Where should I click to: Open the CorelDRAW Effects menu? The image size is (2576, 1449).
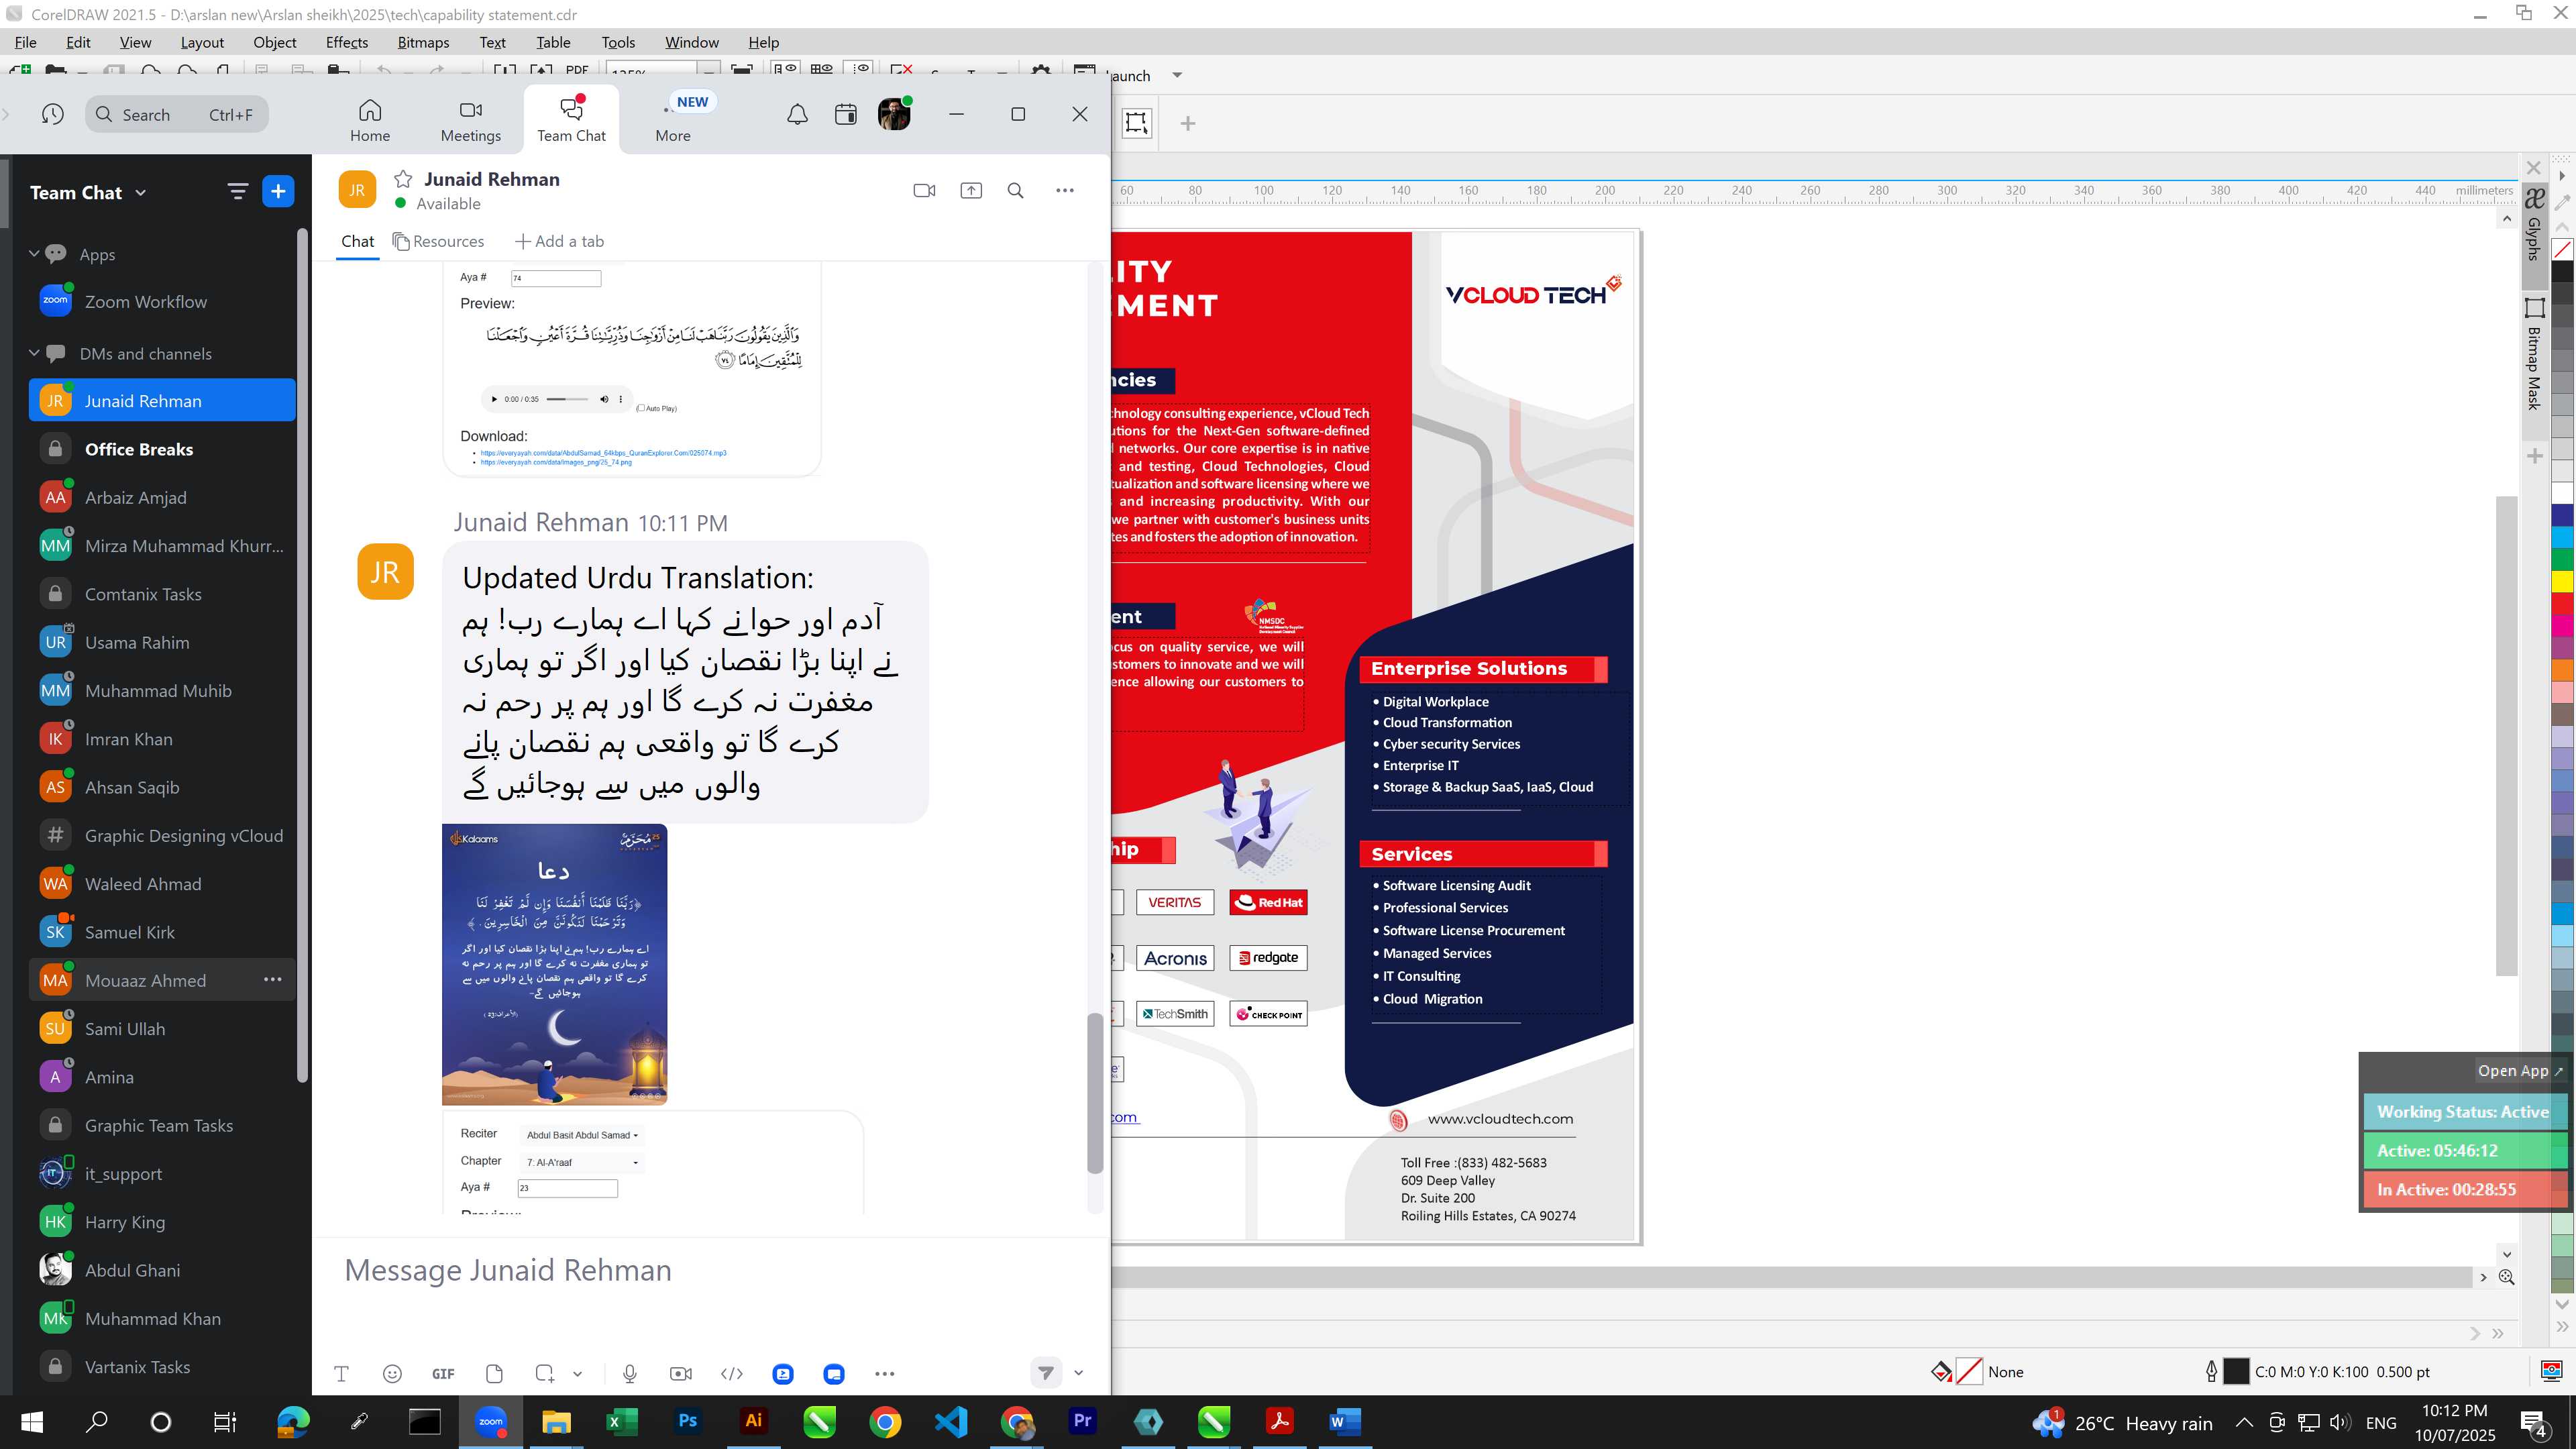tap(346, 42)
